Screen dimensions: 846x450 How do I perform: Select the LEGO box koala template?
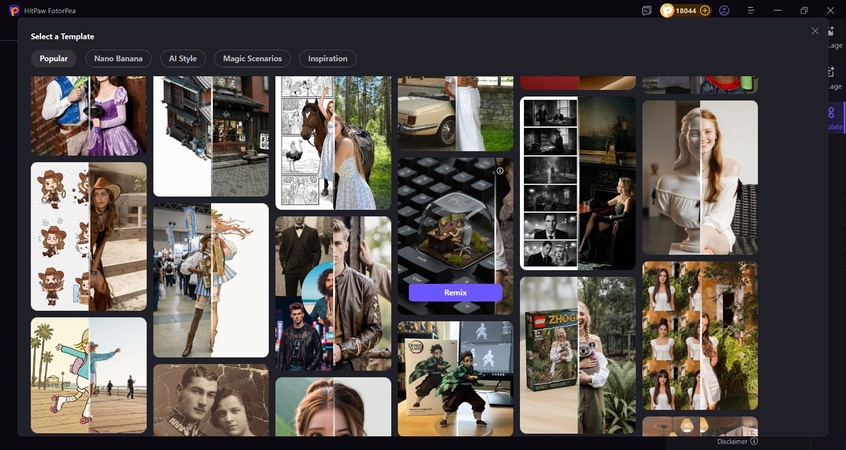point(577,355)
